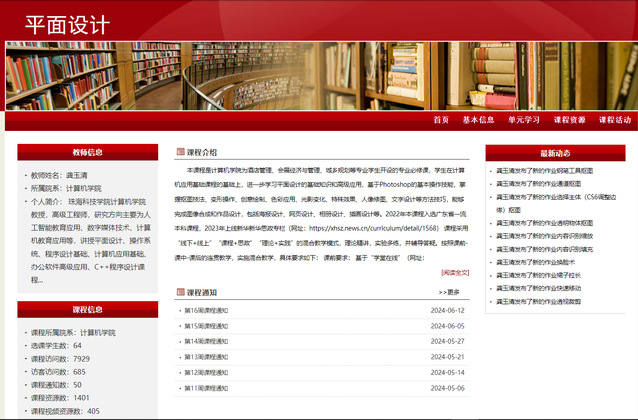
Task: Open the 首页 navigation item
Action: click(441, 120)
